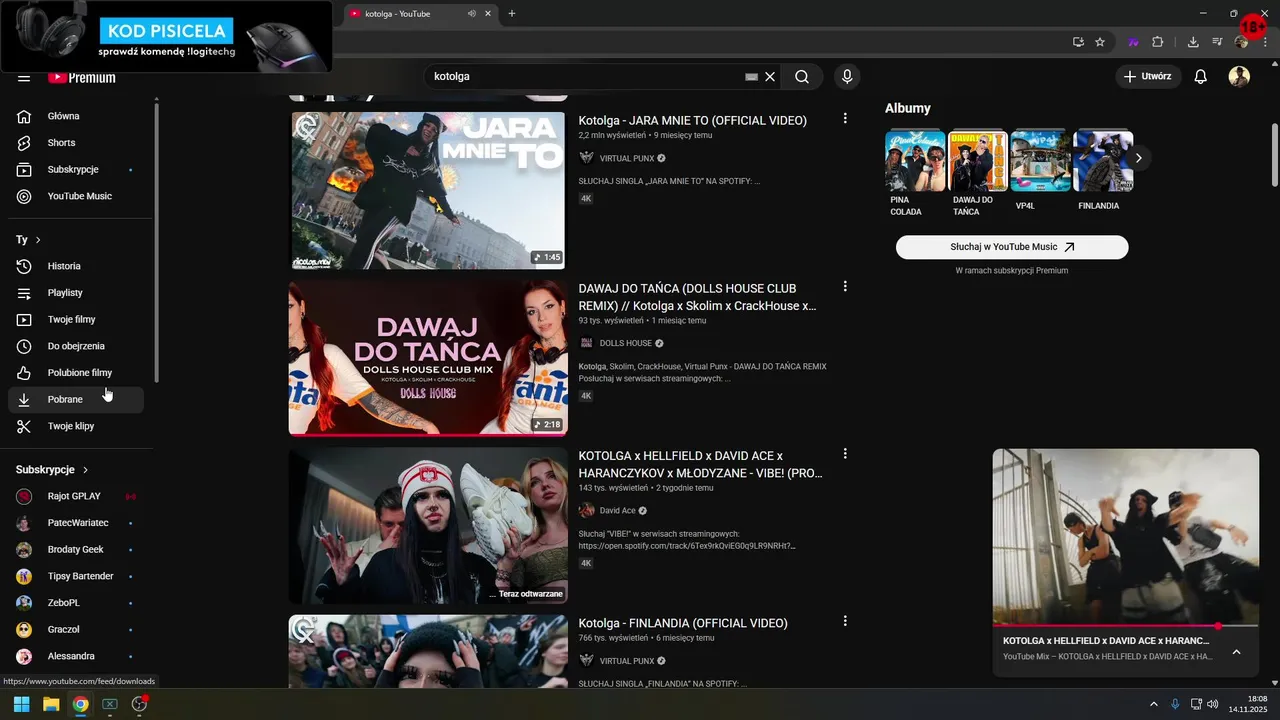Open a new browser tab
Viewport: 1280px width, 720px height.
512,14
